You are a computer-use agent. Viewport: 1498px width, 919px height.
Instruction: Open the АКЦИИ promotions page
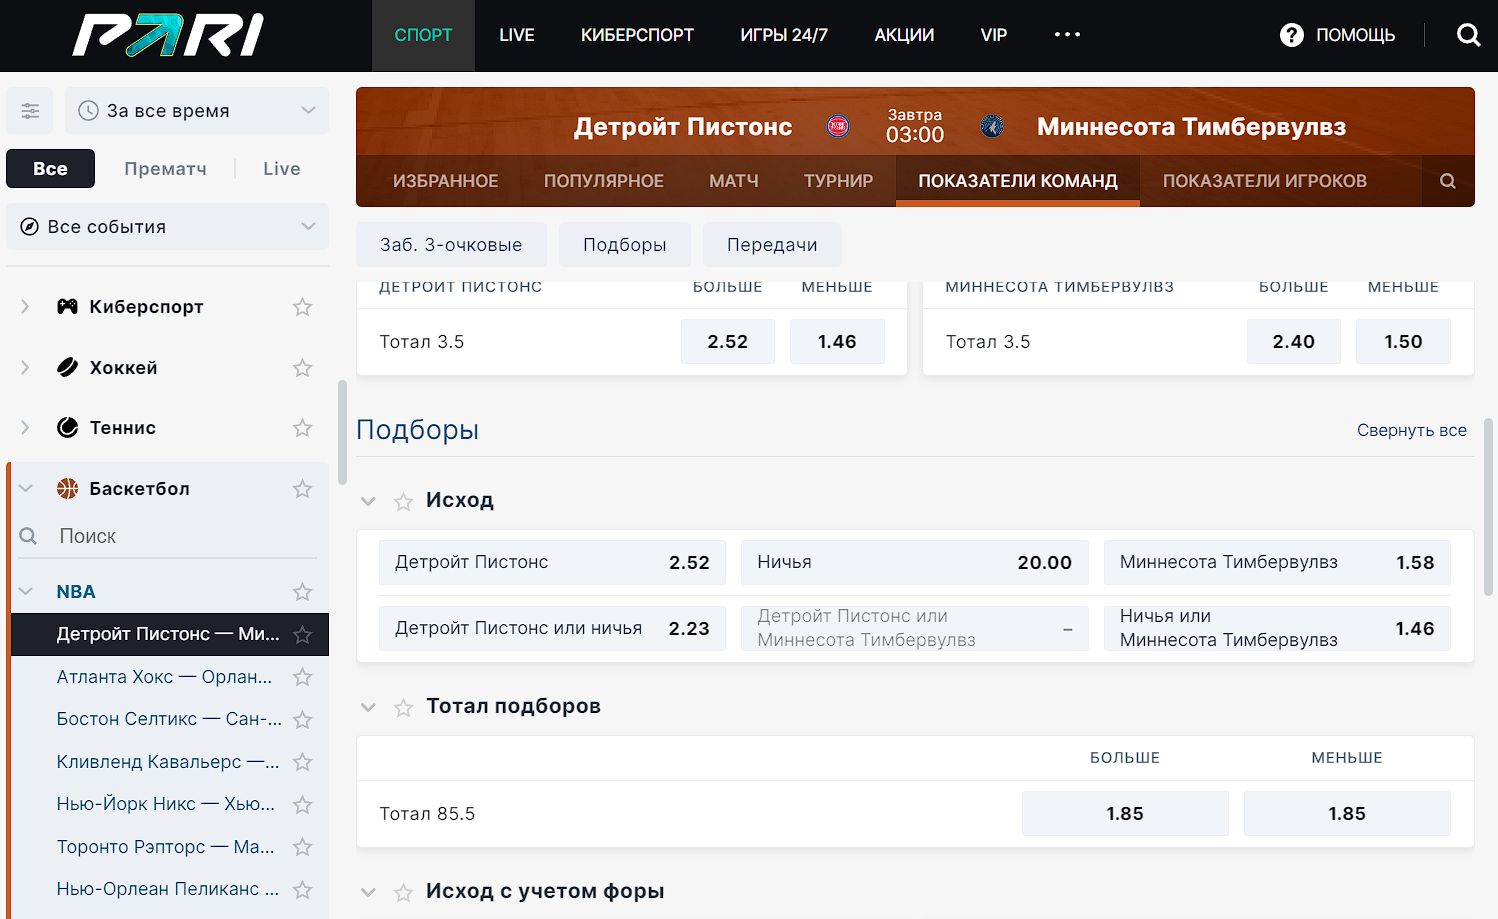click(904, 35)
